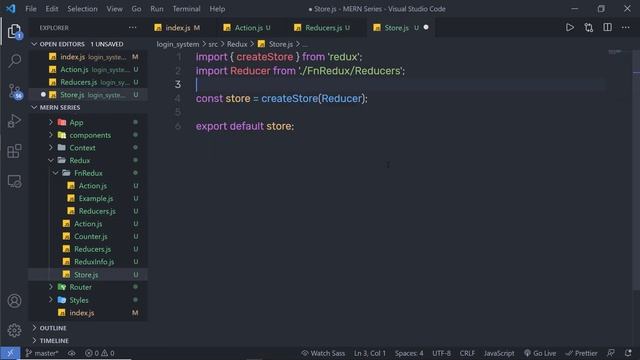This screenshot has width=640, height=360.
Task: Click src in the breadcrumb
Action: [213, 44]
